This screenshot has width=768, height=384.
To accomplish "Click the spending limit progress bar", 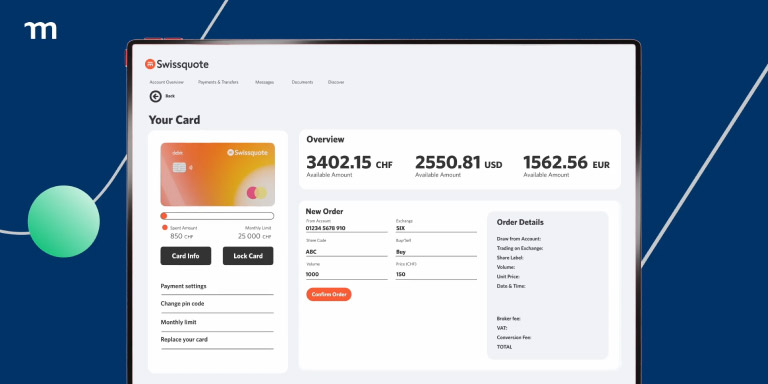I will (217, 216).
